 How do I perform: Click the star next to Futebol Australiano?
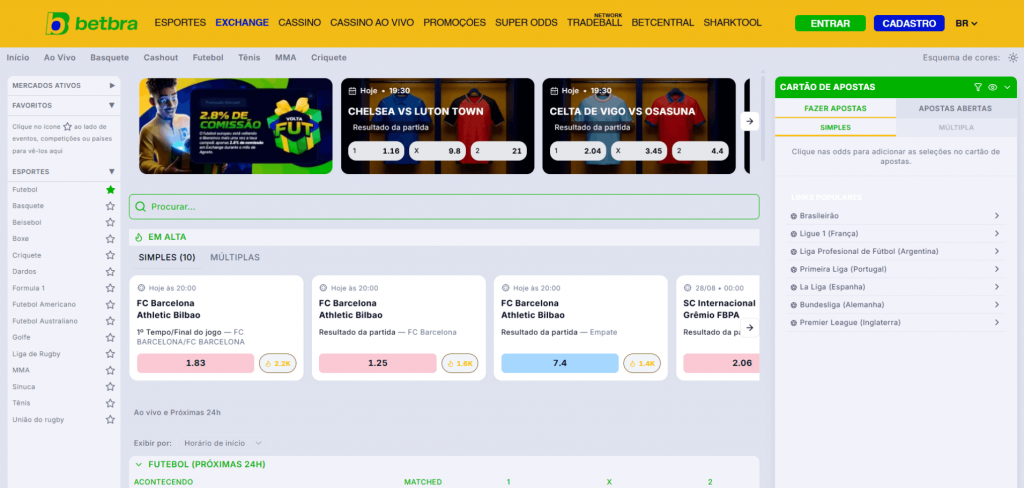pos(110,321)
